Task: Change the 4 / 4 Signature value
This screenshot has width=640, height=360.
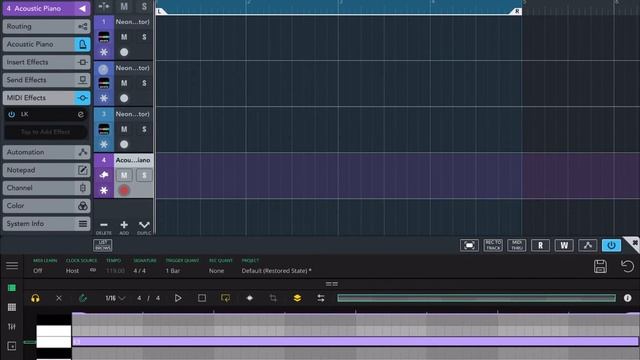Action: 139,271
